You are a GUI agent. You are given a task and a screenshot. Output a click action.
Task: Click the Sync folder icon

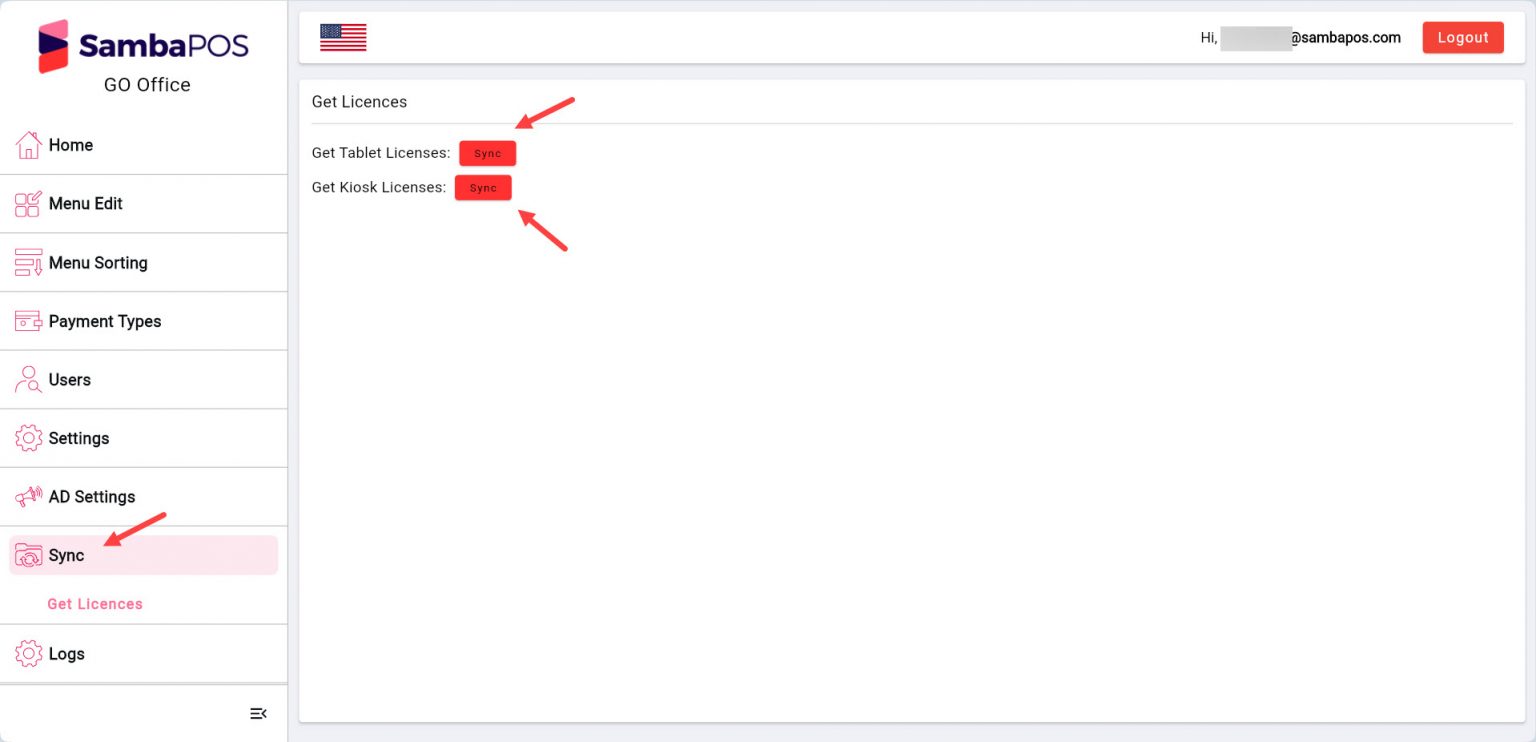pos(28,556)
